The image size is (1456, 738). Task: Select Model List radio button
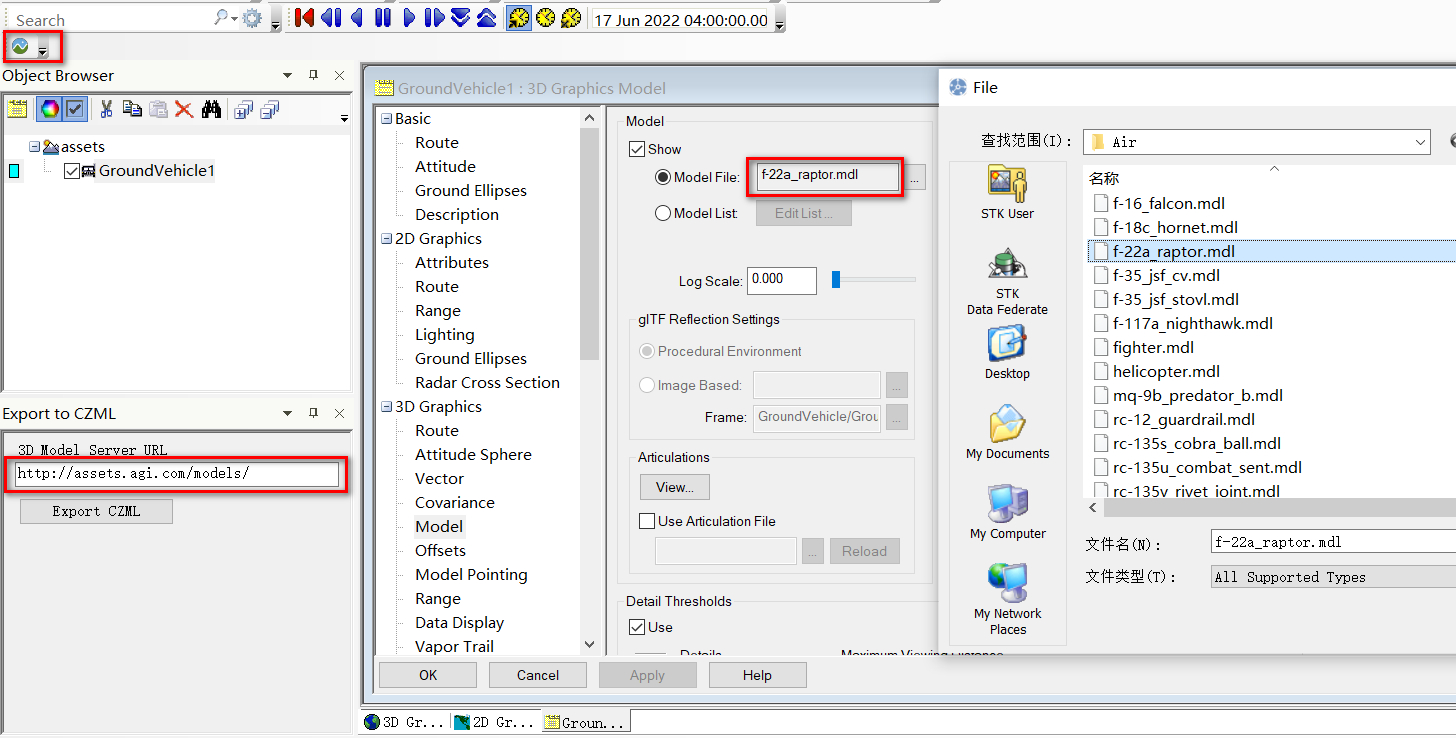click(662, 213)
